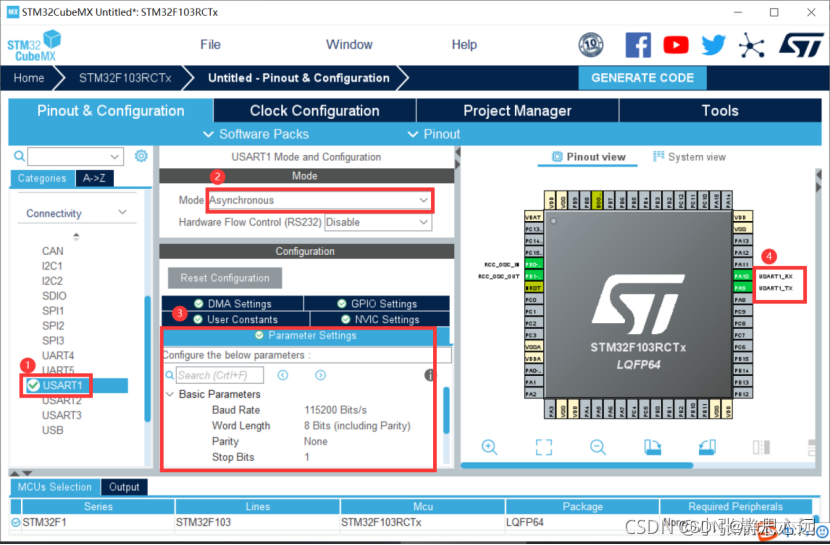Click the status icon beside STM32F1 row
Screen dimensions: 830x545
click(x=16, y=523)
